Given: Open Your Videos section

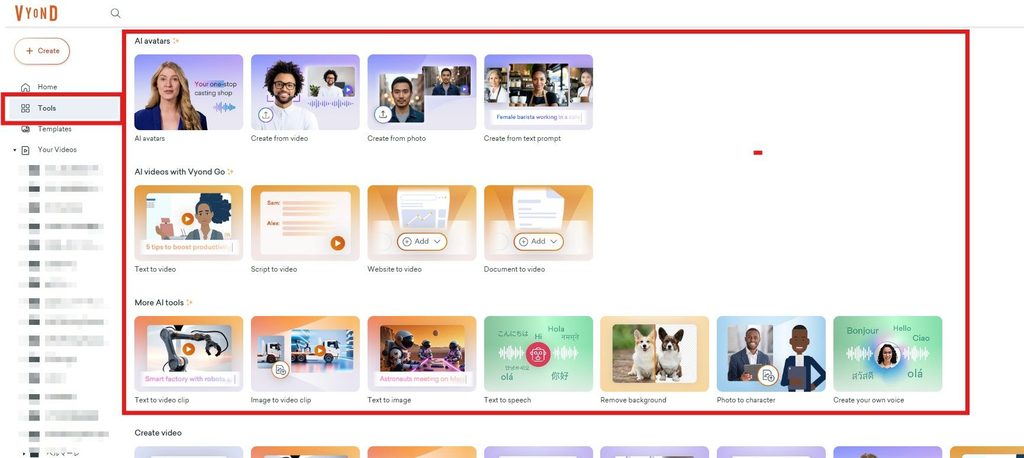Looking at the screenshot, I should [57, 150].
